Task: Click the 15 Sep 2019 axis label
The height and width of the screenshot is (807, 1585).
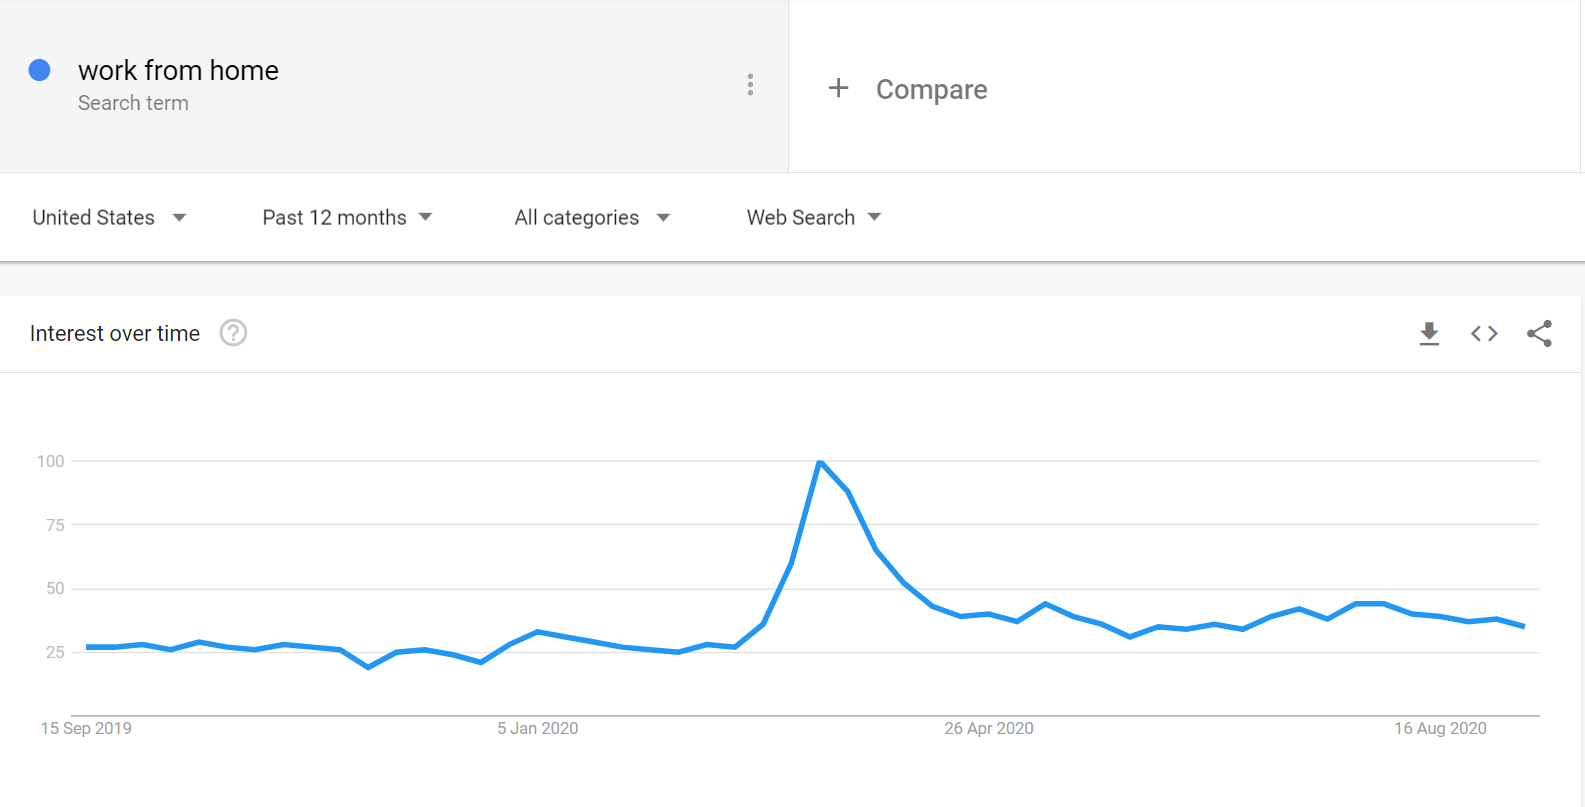Action: pyautogui.click(x=86, y=728)
